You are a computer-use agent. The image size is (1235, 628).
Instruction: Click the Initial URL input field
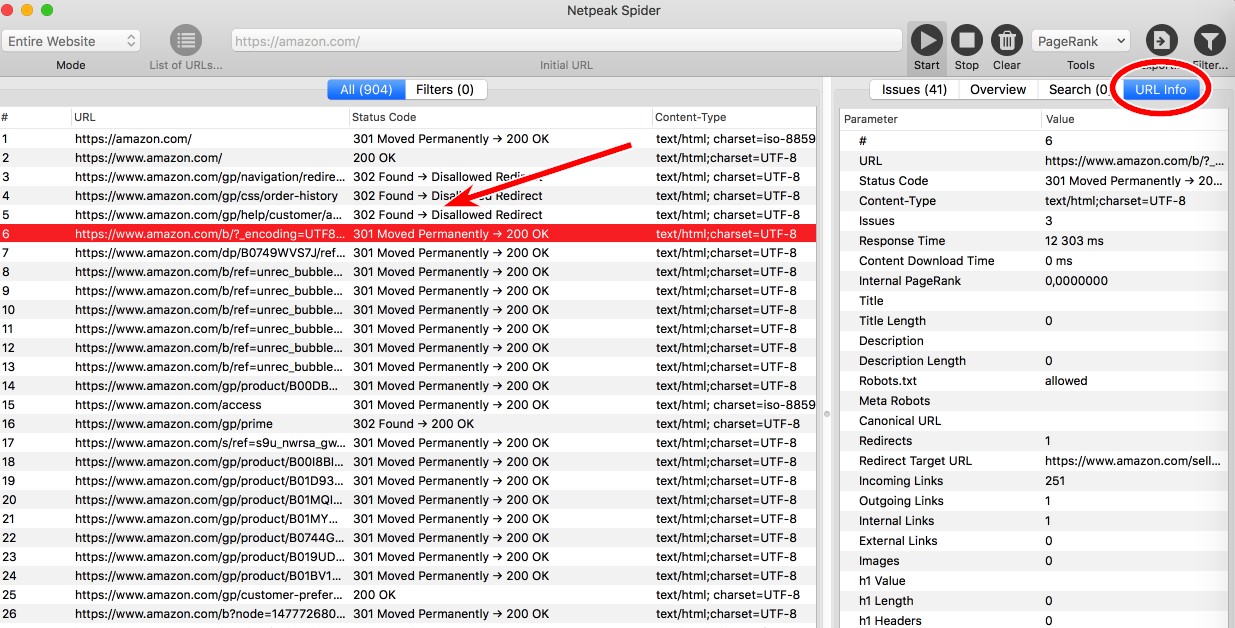tap(567, 41)
